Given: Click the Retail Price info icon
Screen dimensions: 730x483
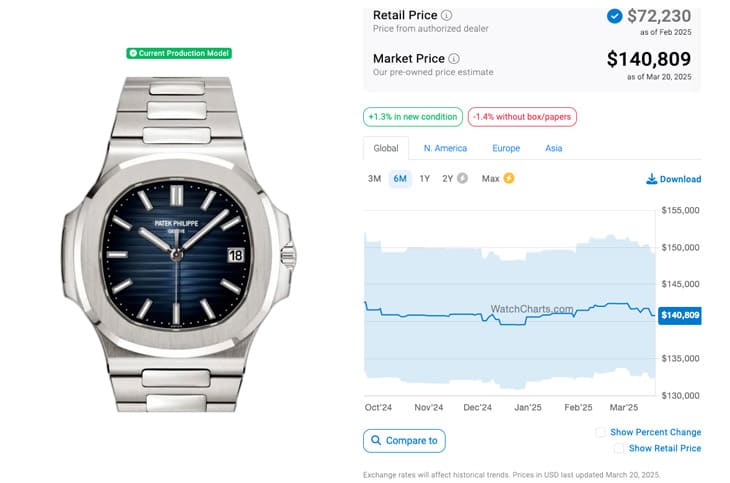Looking at the screenshot, I should 446,16.
